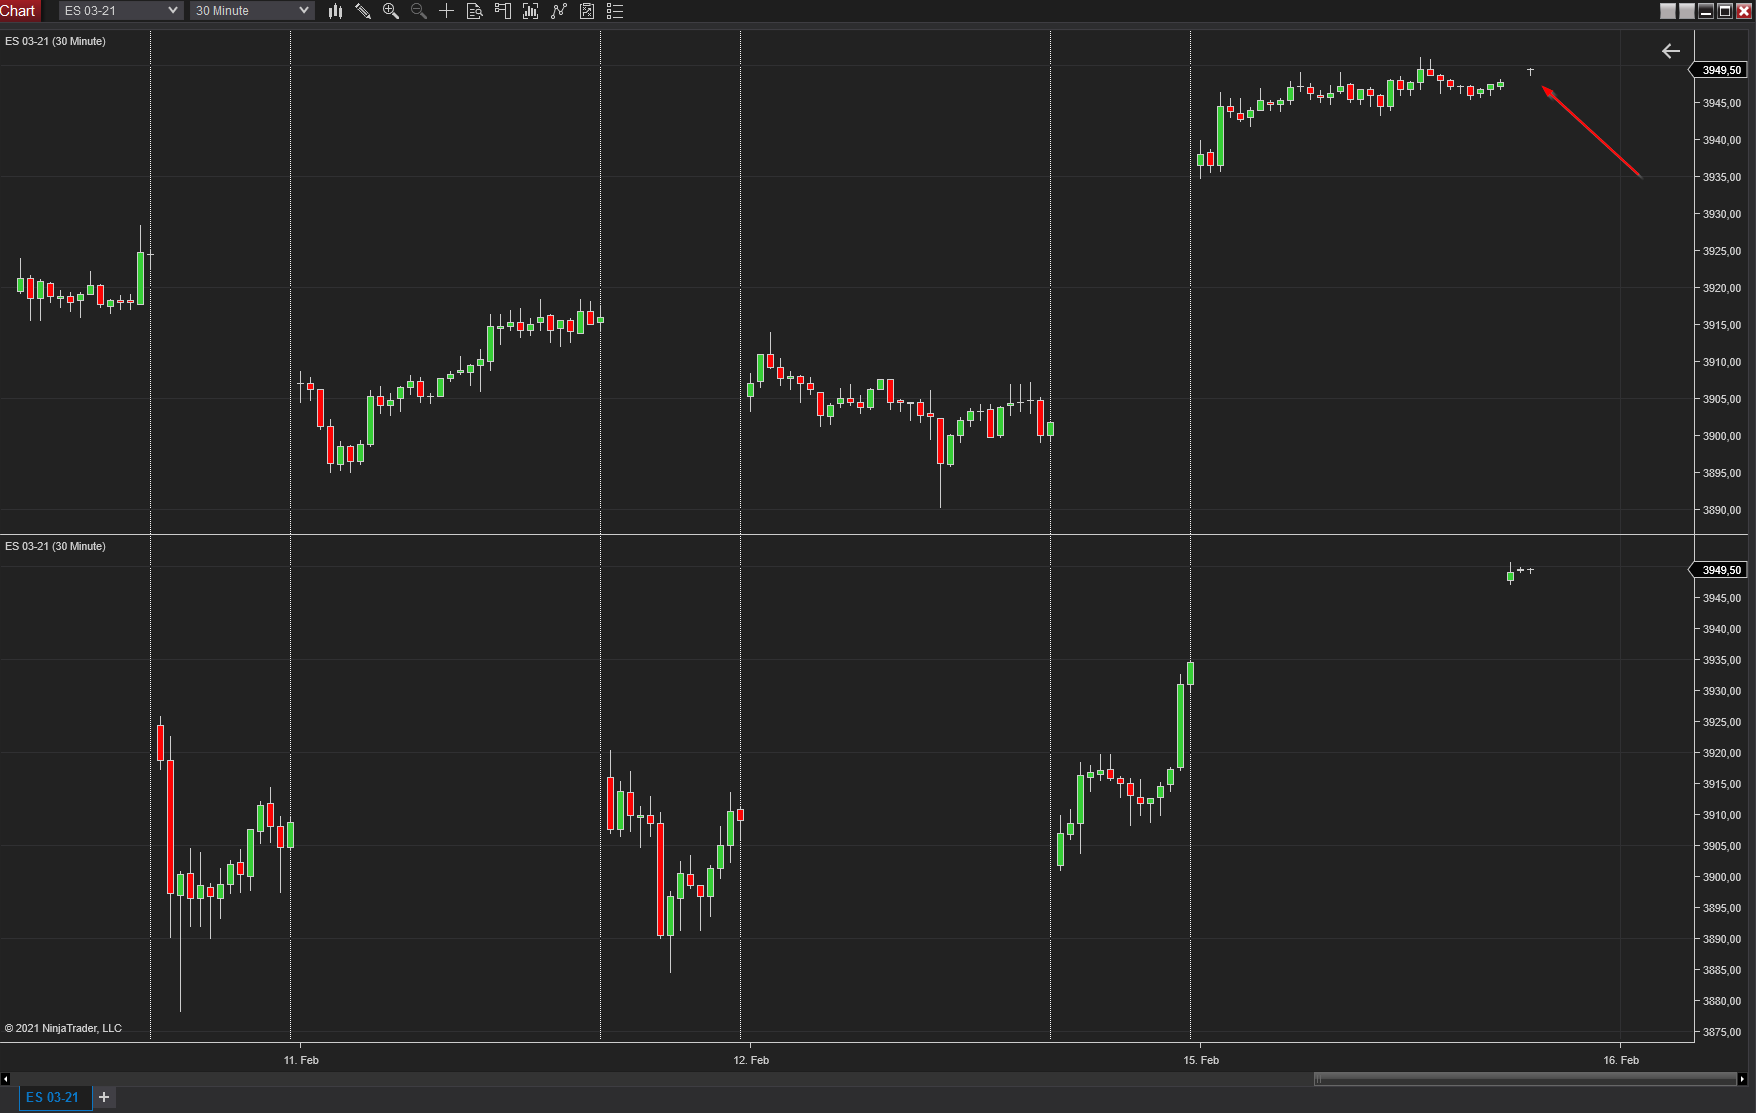Click the Zoom Out magnifier icon
This screenshot has width=1756, height=1113.
(419, 11)
